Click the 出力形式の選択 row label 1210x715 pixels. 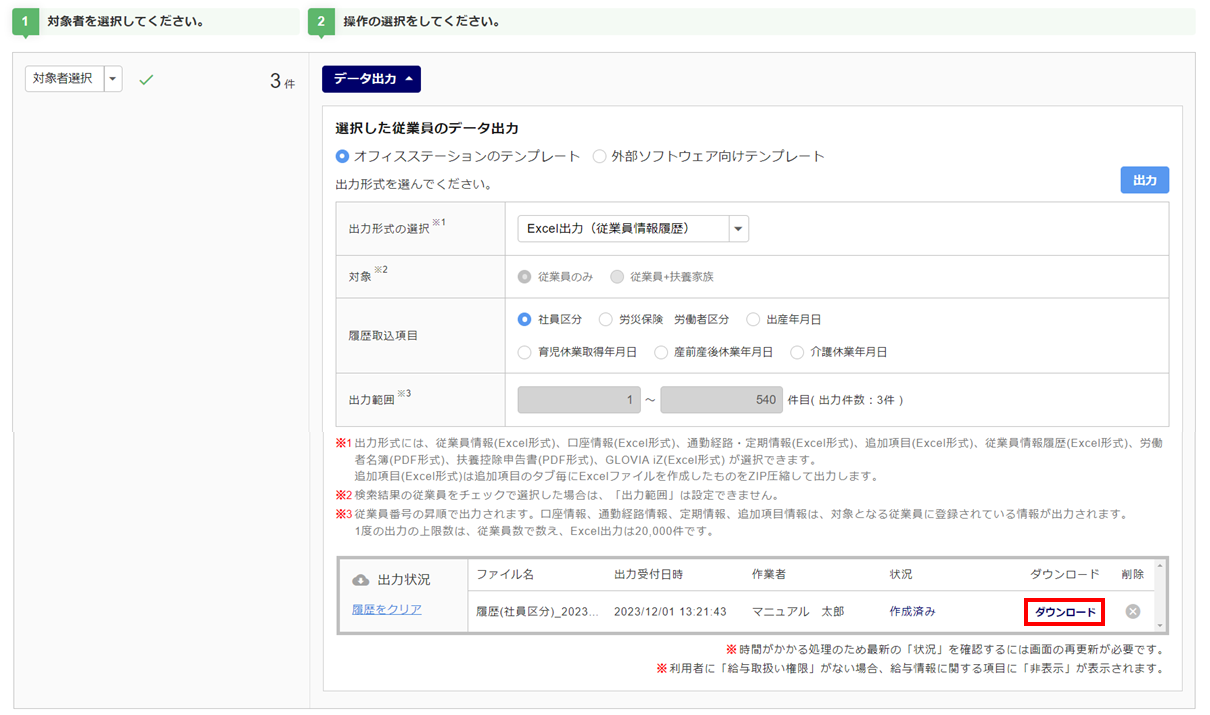tap(389, 229)
